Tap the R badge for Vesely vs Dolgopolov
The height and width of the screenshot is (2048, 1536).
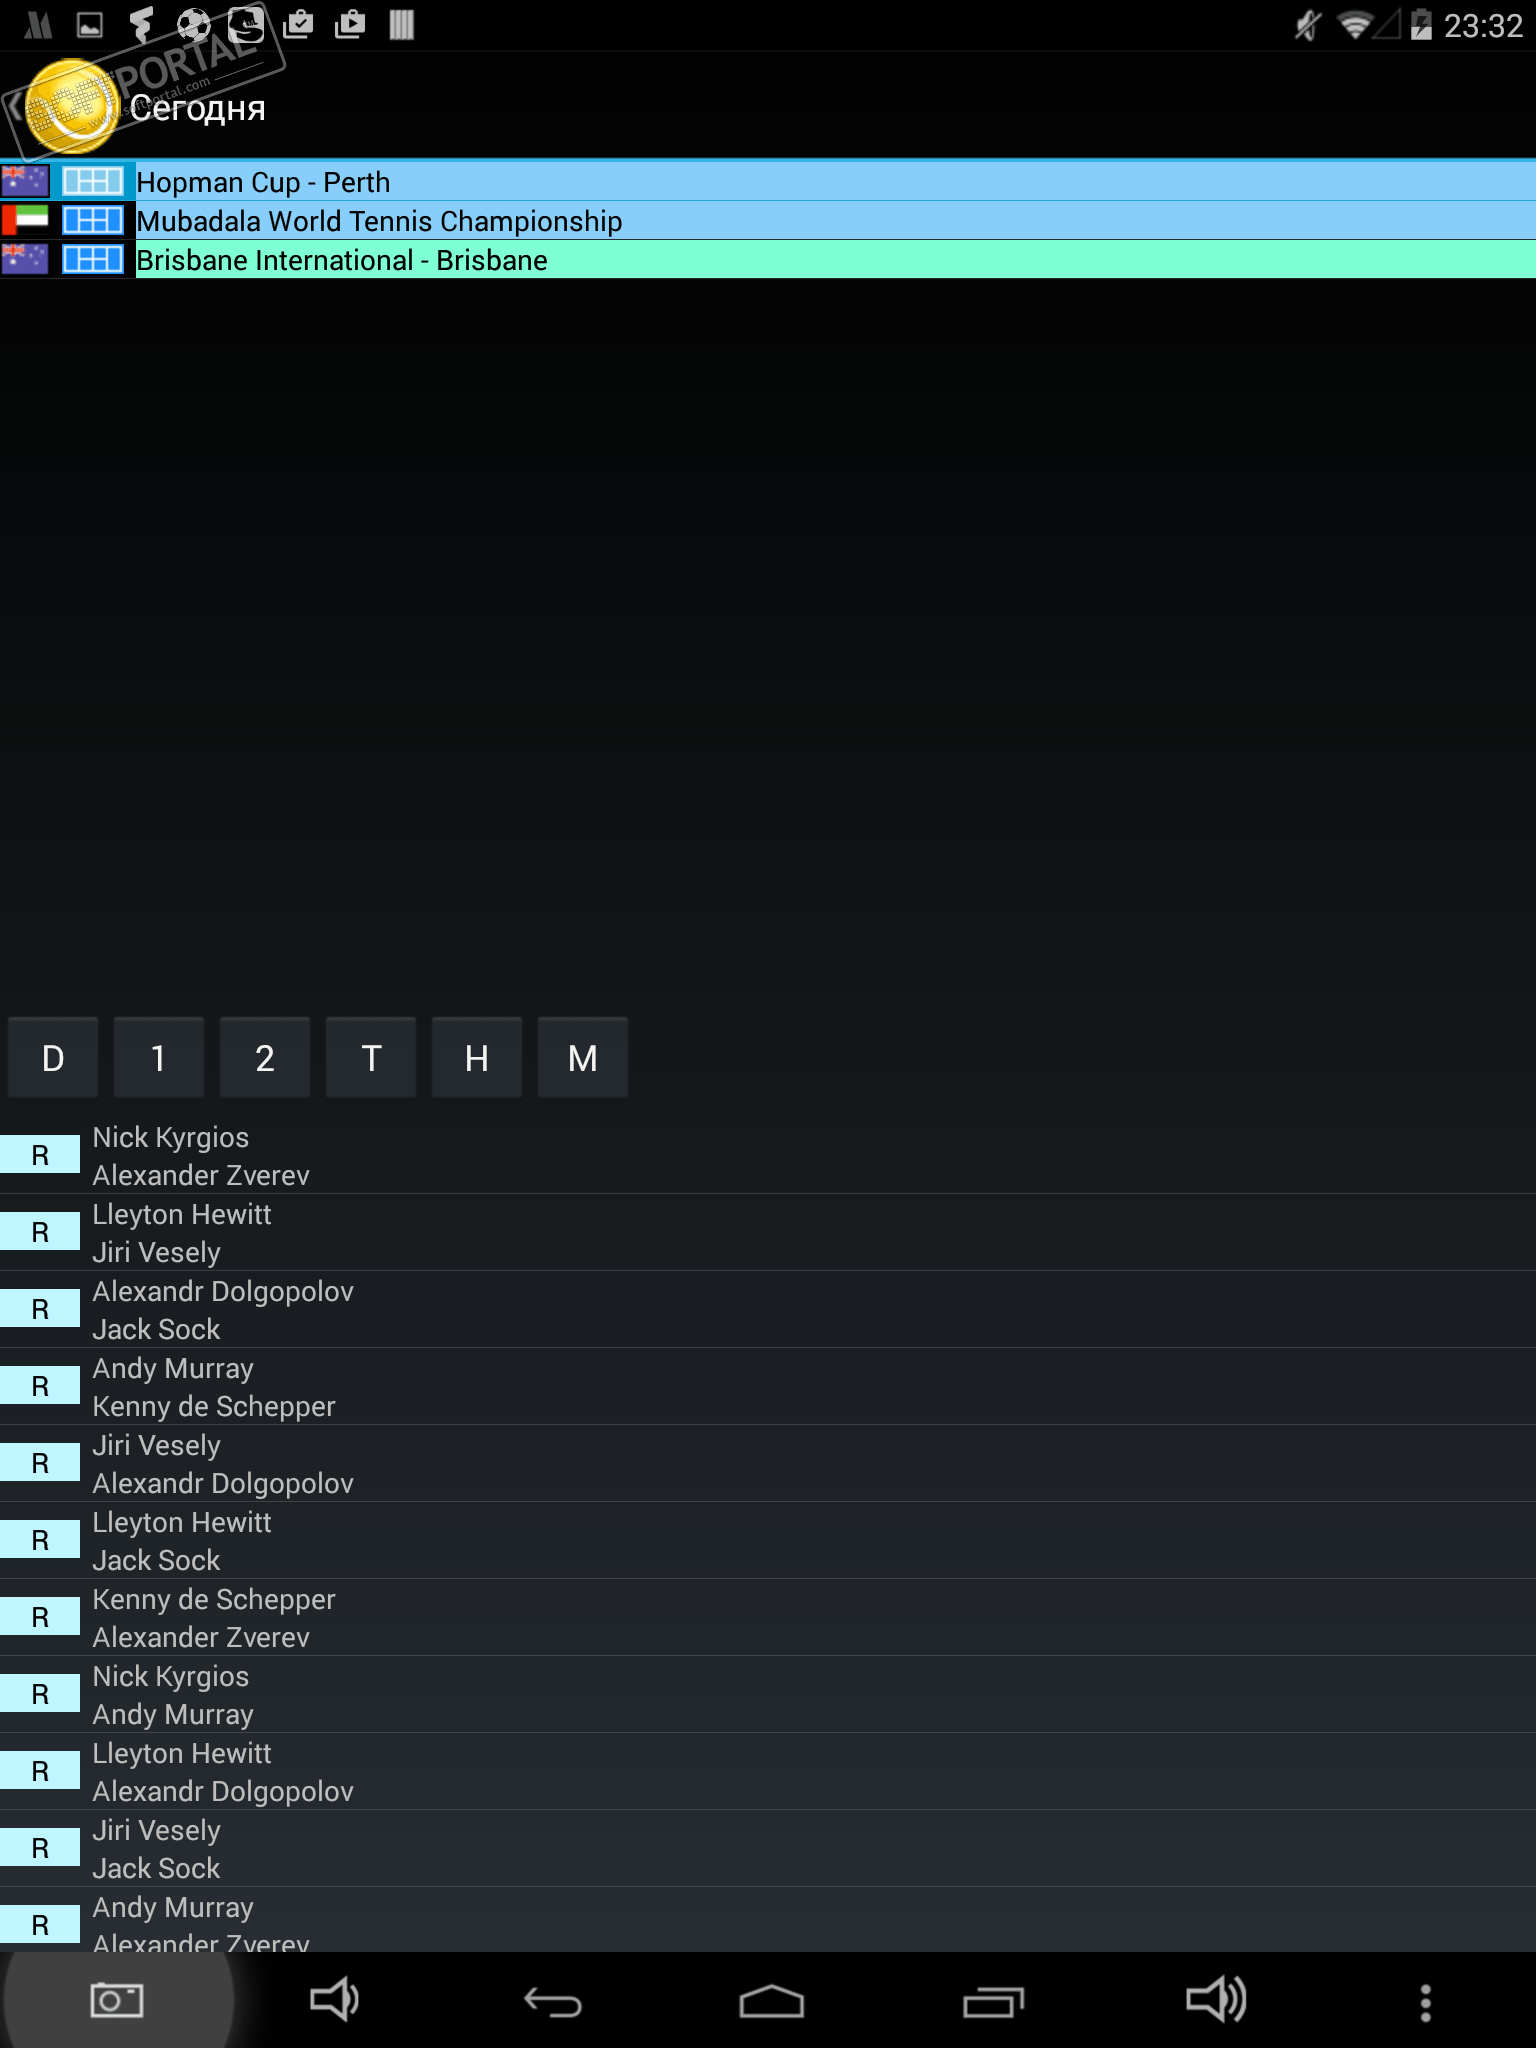pyautogui.click(x=40, y=1463)
